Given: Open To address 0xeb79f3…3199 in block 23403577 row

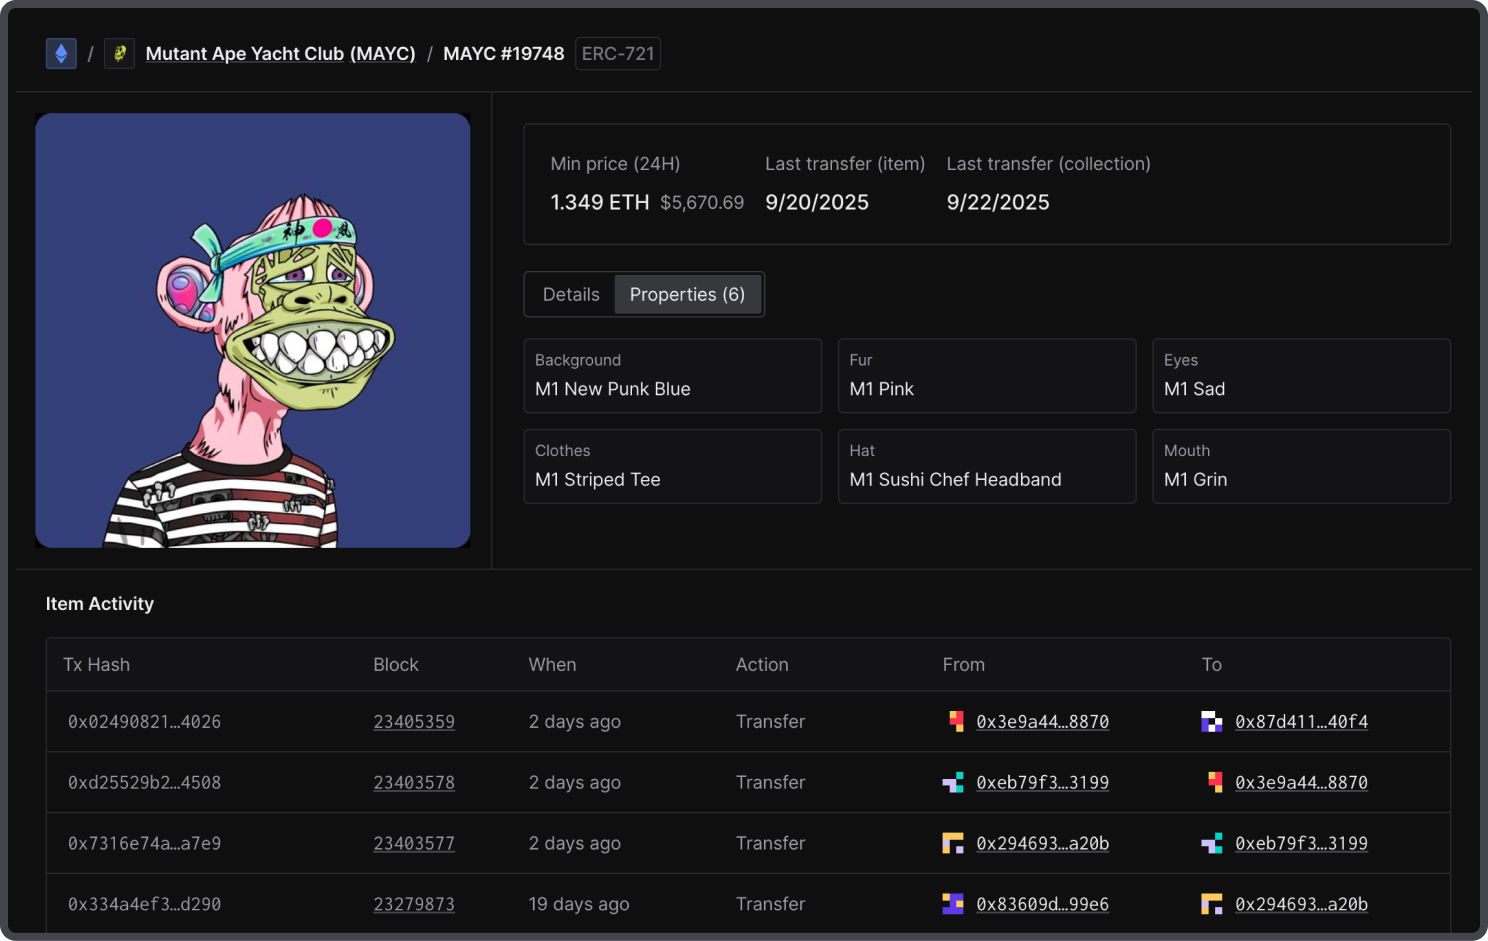Looking at the screenshot, I should (x=1301, y=844).
